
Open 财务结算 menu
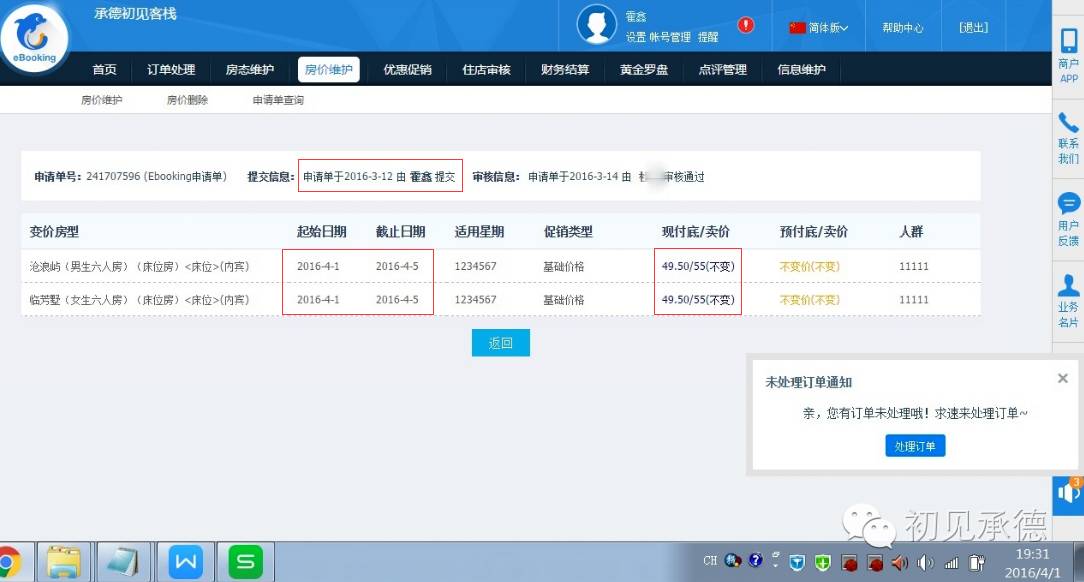tap(565, 69)
